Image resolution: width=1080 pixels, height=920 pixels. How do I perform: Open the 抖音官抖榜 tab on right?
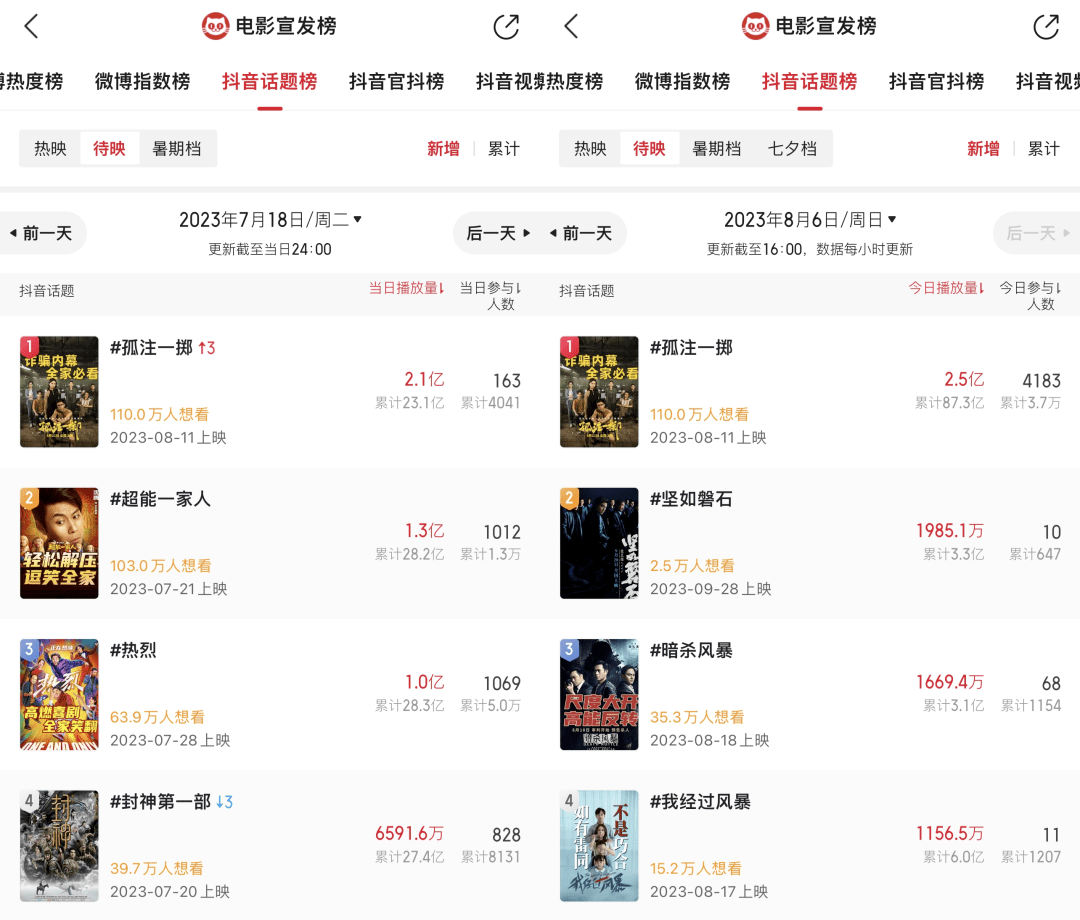[x=936, y=81]
